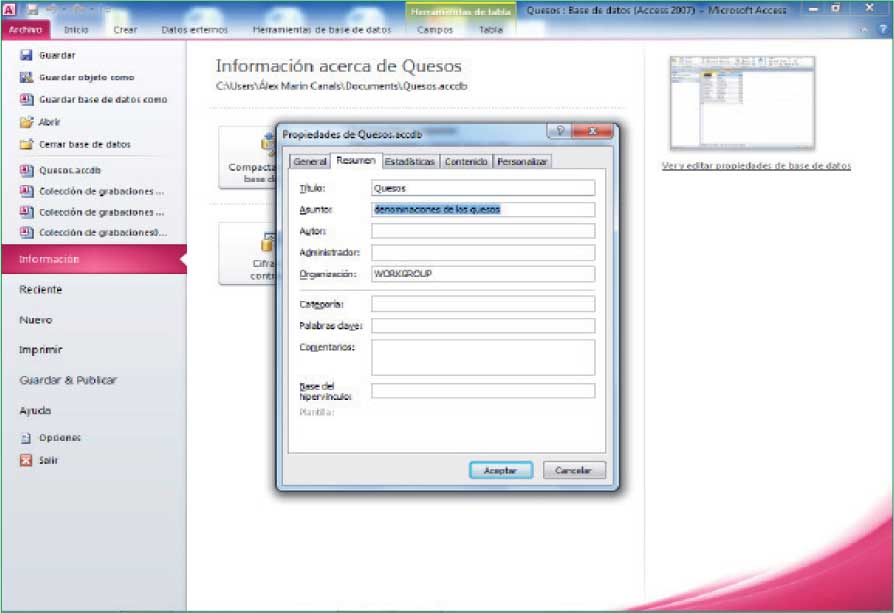Switch to the General tab
Image resolution: width=894 pixels, height=613 pixels.
310,161
